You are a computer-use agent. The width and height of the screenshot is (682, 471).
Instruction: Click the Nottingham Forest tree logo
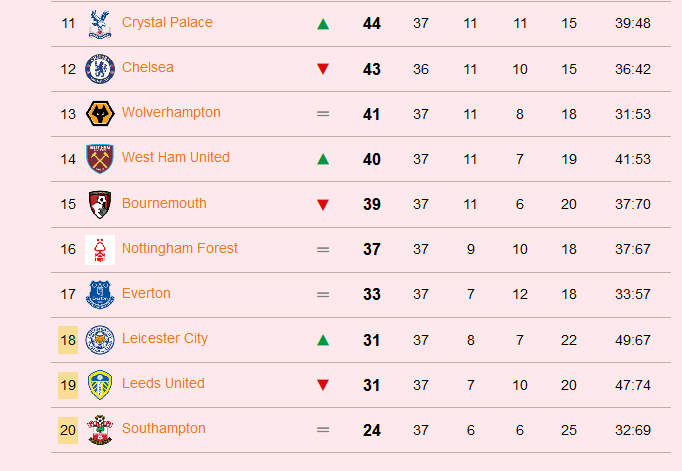coord(100,250)
